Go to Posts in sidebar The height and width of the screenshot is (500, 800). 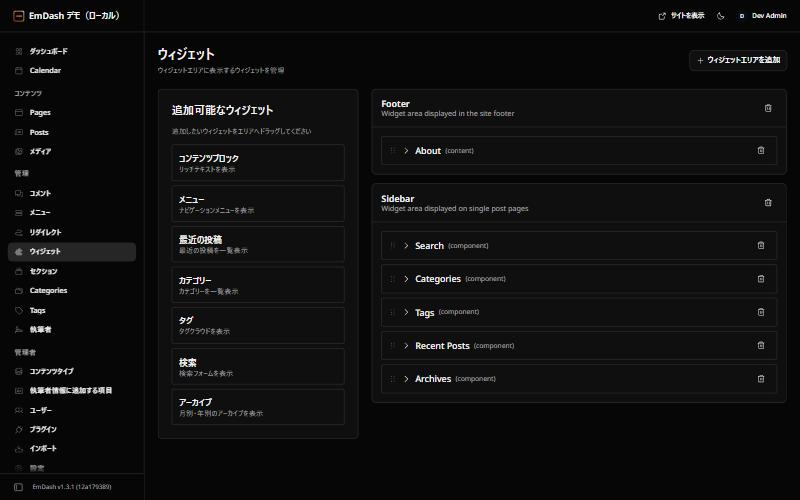(72, 132)
